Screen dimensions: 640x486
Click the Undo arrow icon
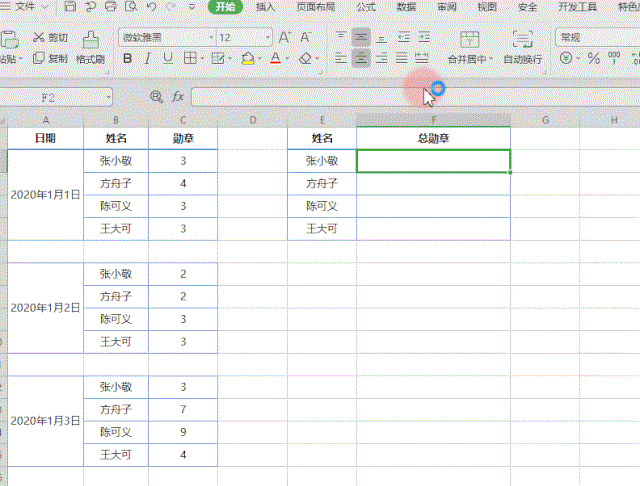(x=150, y=7)
